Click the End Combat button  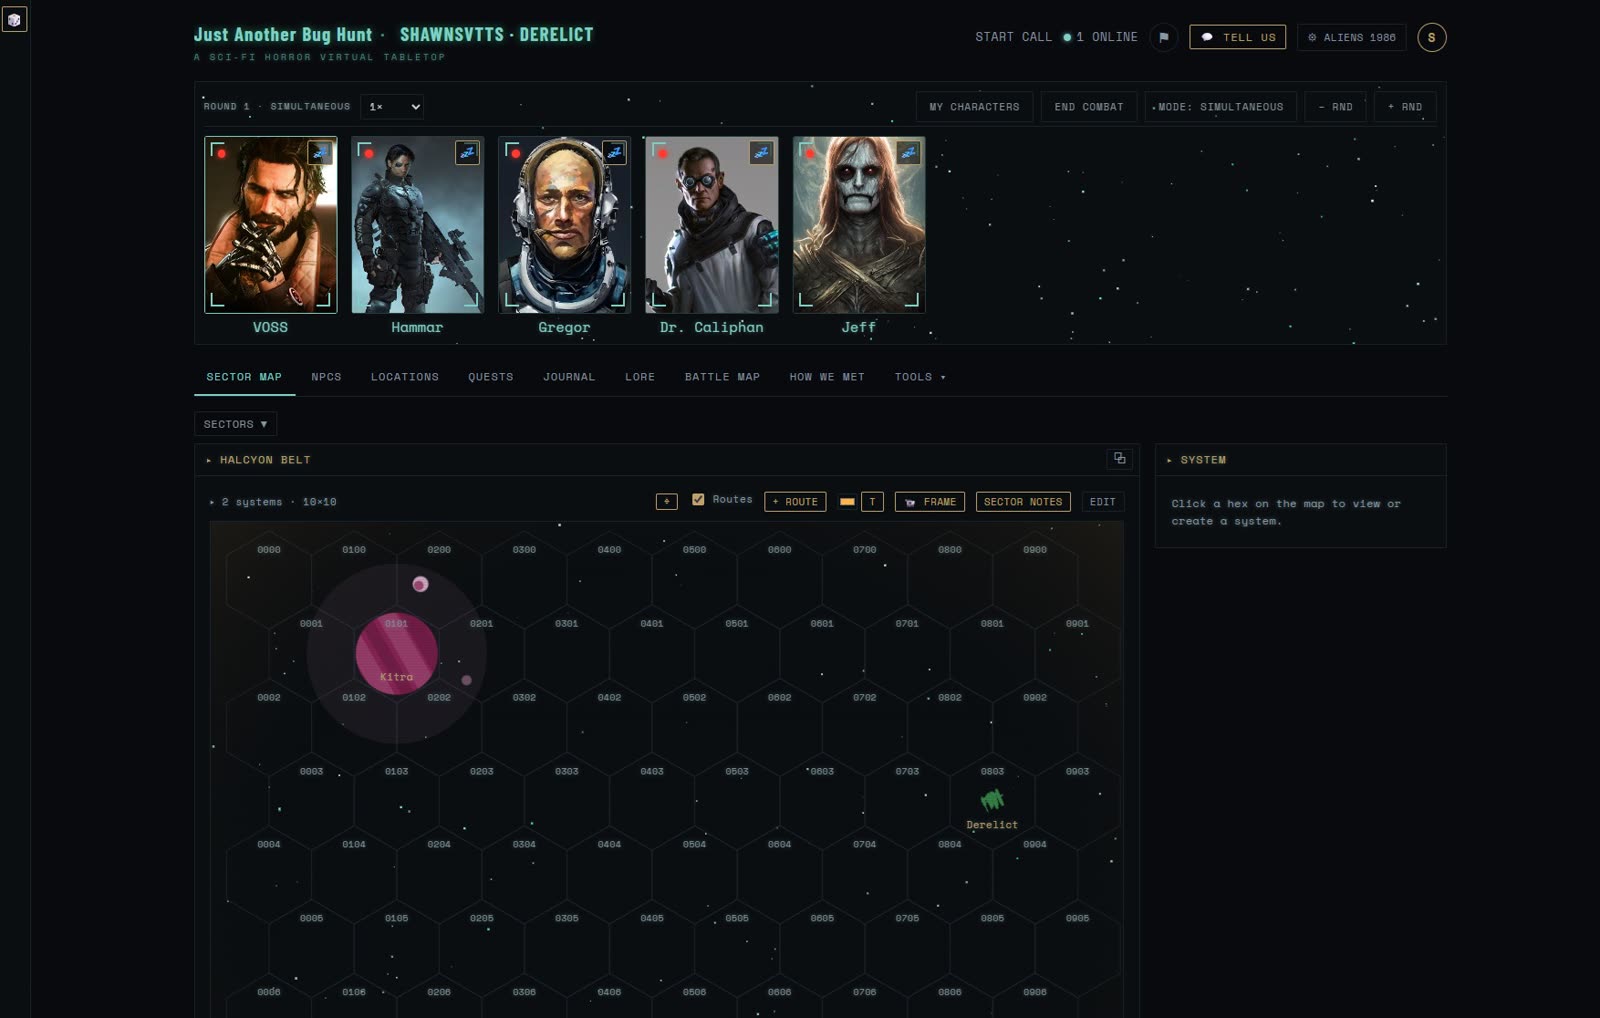pos(1089,107)
